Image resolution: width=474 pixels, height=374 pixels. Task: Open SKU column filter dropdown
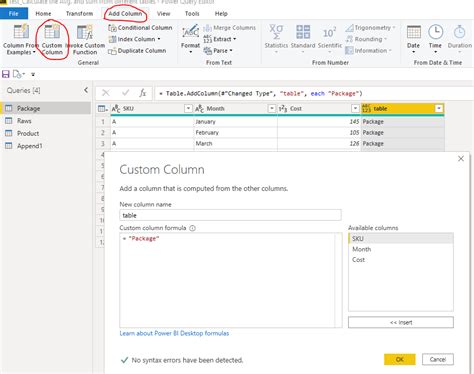[188, 108]
